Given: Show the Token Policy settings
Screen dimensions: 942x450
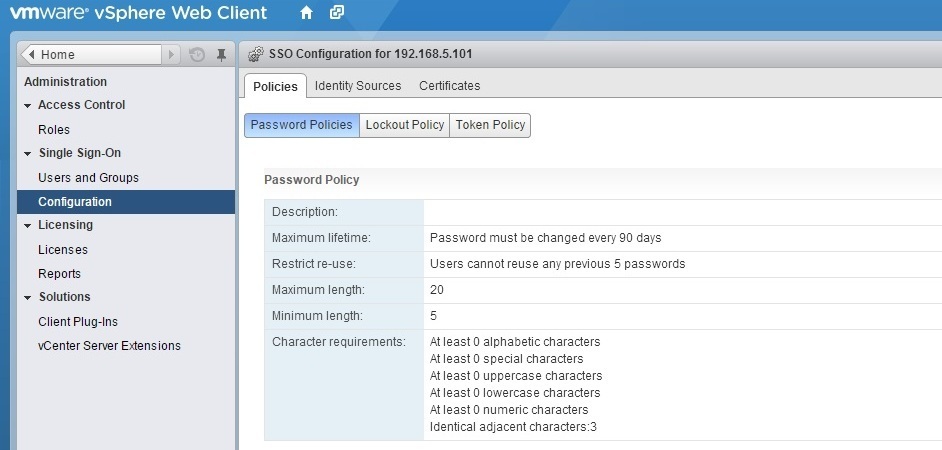Looking at the screenshot, I should [x=490, y=125].
